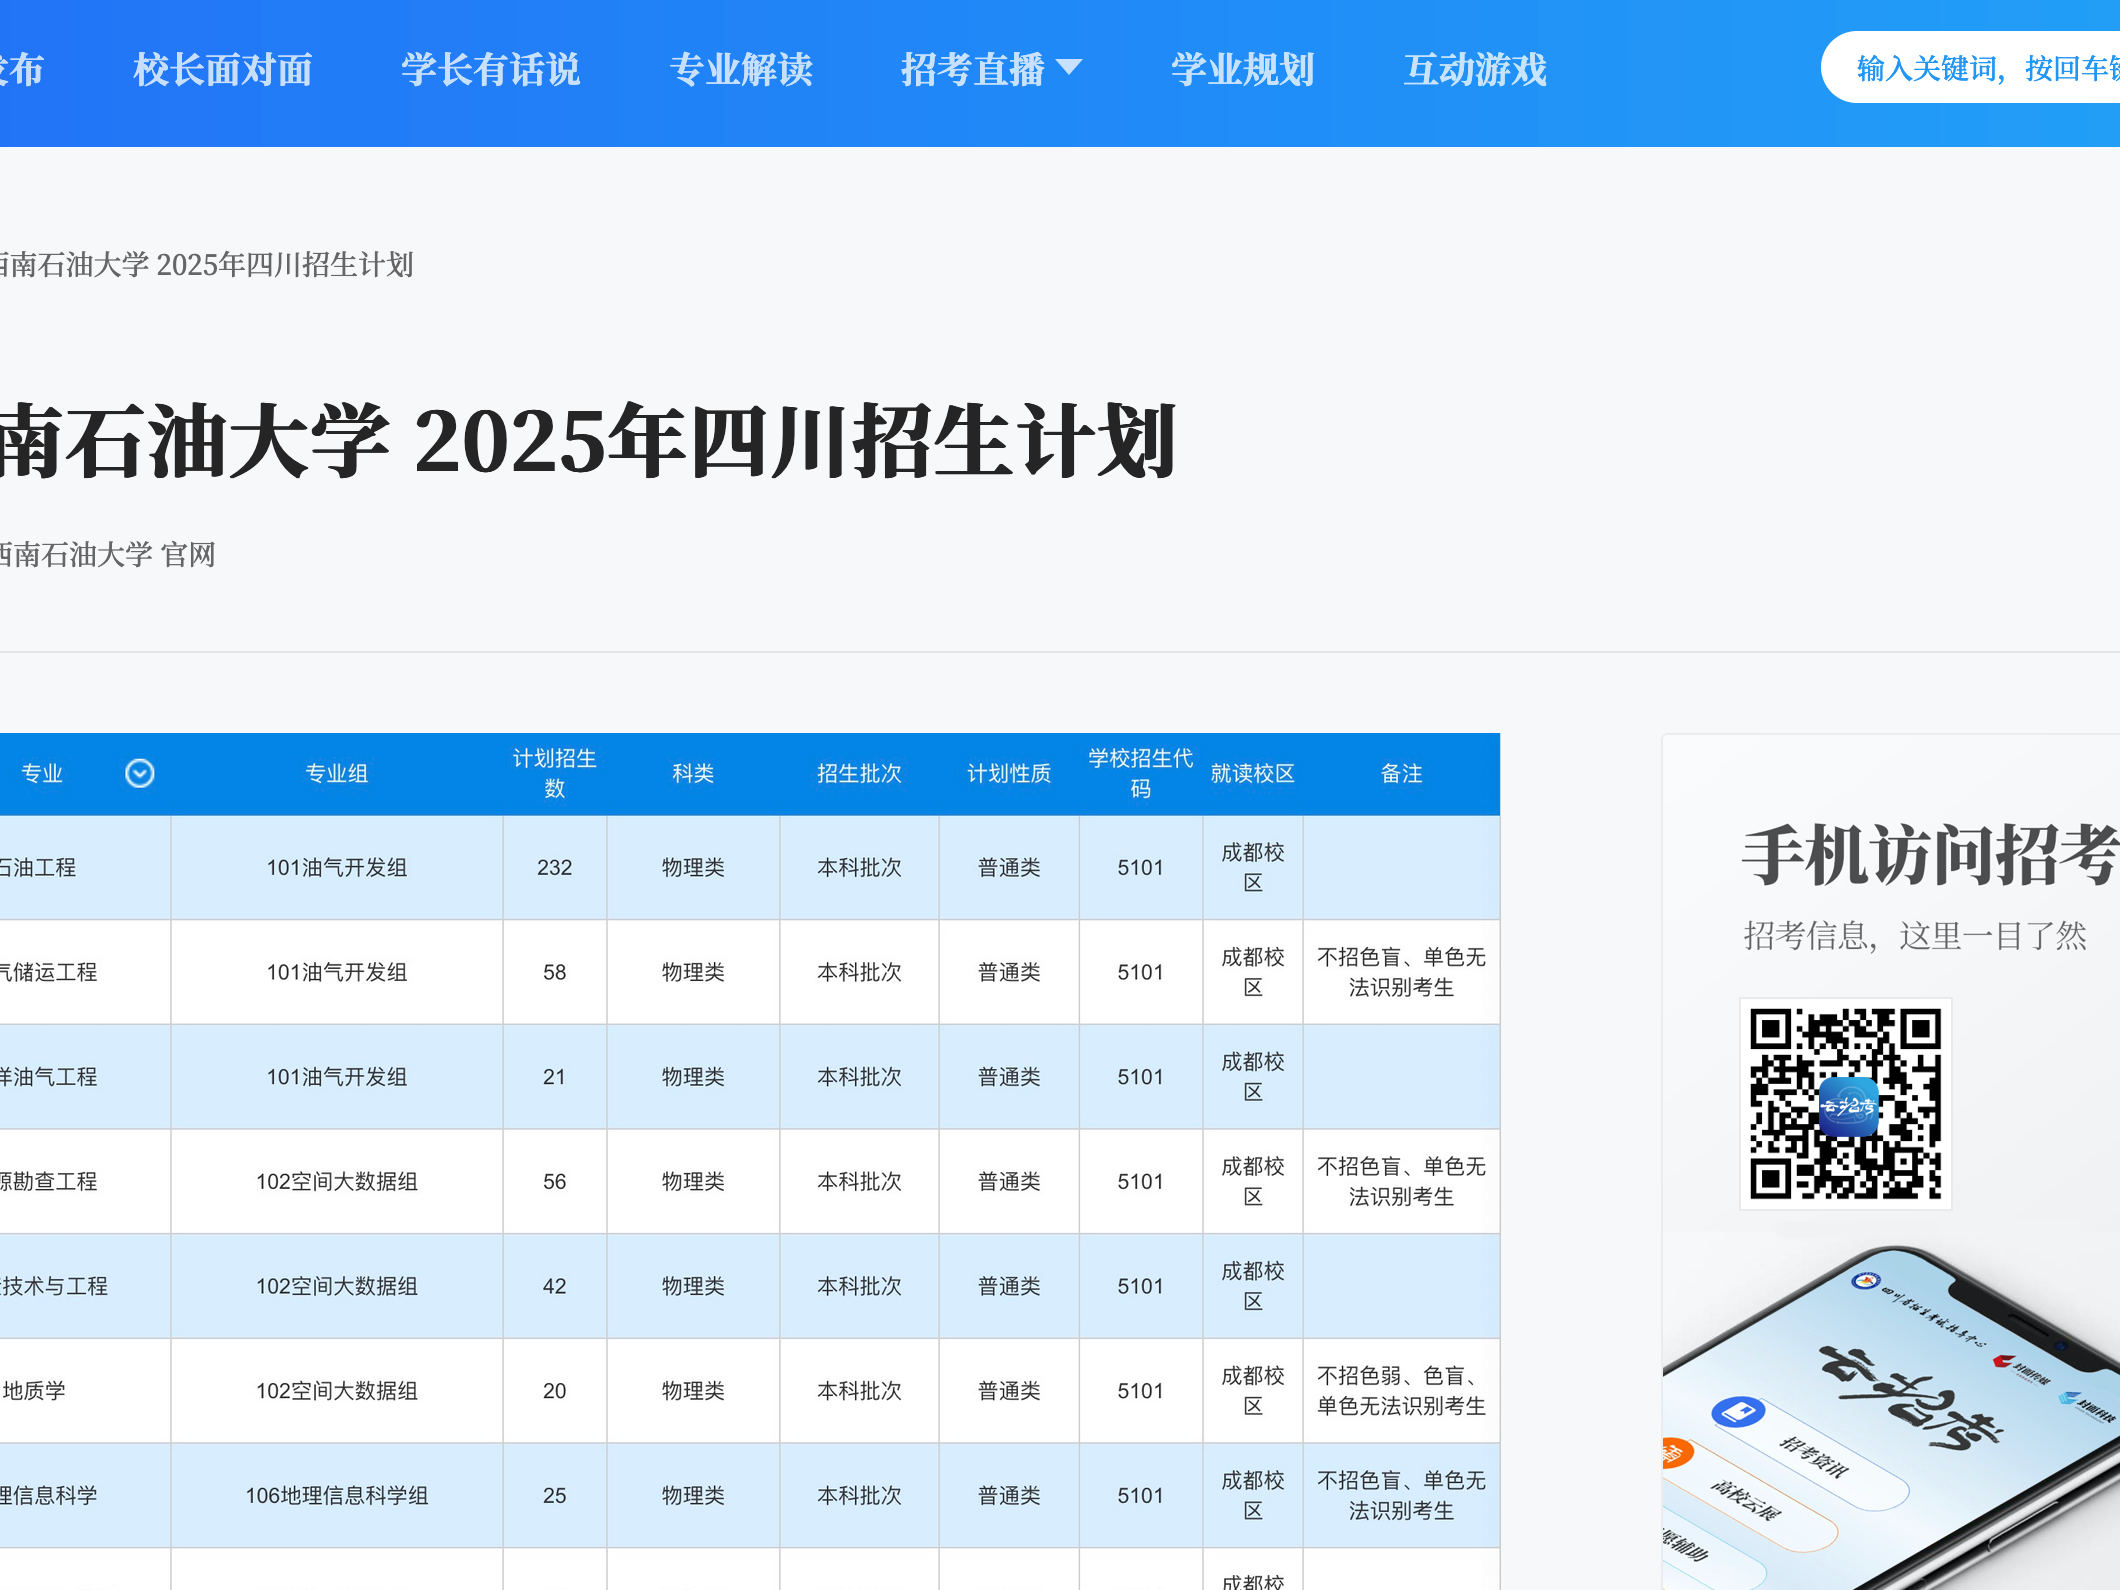Click the 专业组 column header
The height and width of the screenshot is (1590, 2120).
(337, 774)
